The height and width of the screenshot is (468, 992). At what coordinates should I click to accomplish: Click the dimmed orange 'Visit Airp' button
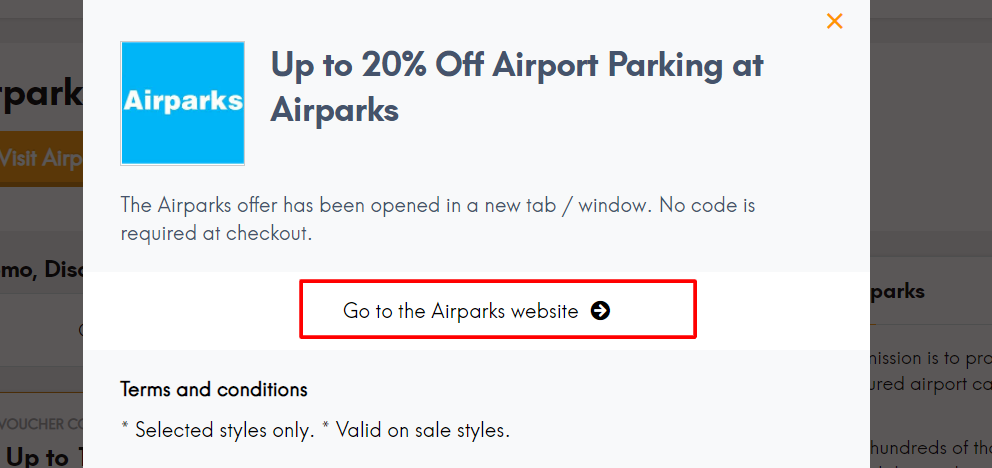(x=41, y=158)
